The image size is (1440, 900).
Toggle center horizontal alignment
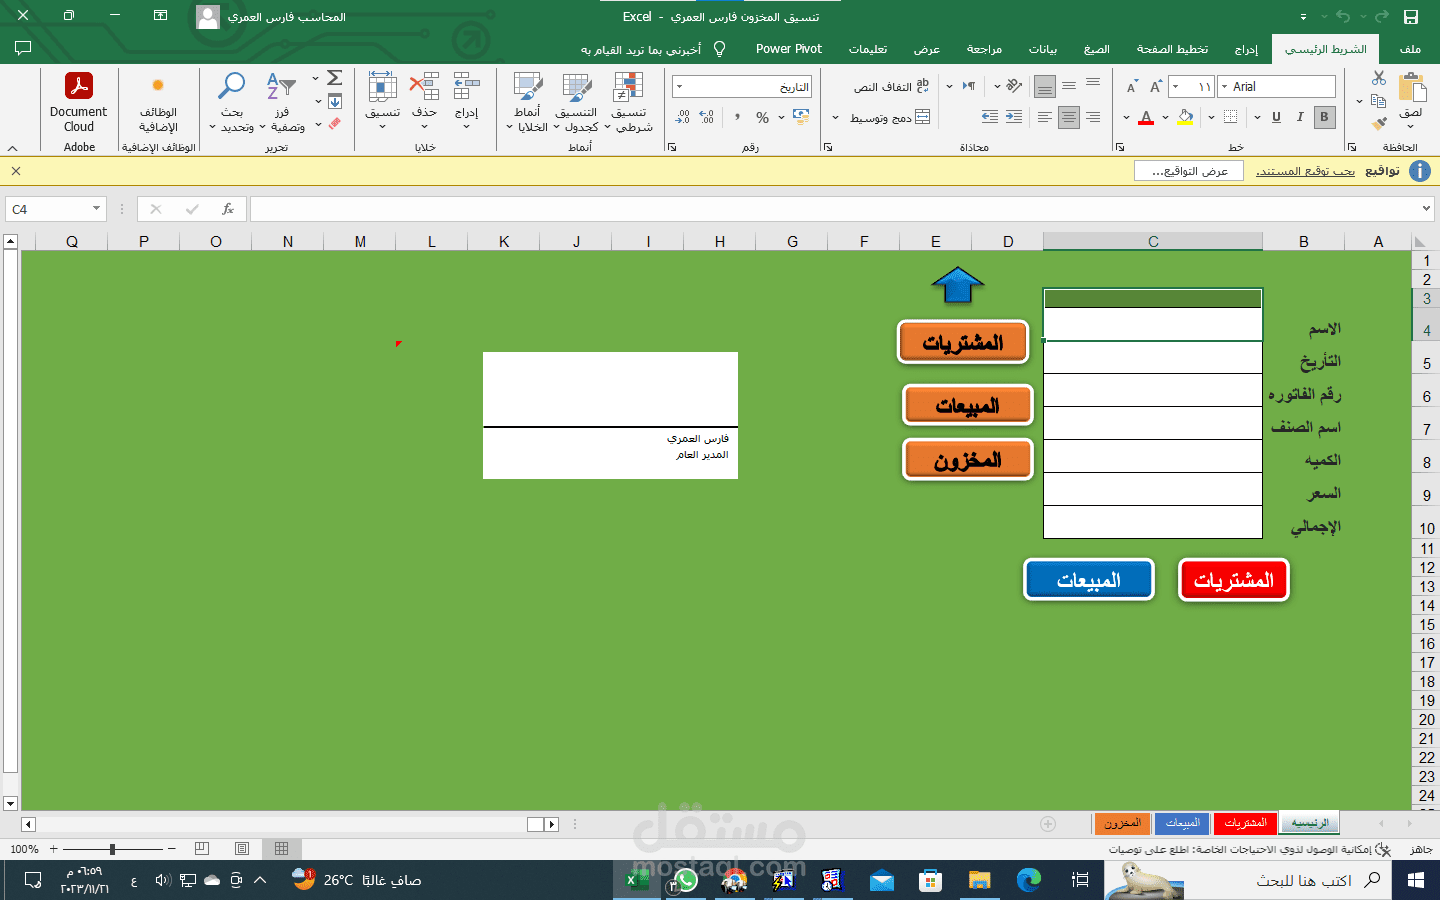[x=1069, y=117]
